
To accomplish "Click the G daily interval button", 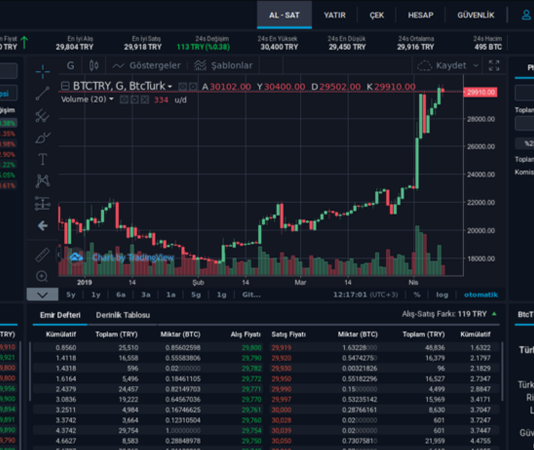I will point(70,65).
